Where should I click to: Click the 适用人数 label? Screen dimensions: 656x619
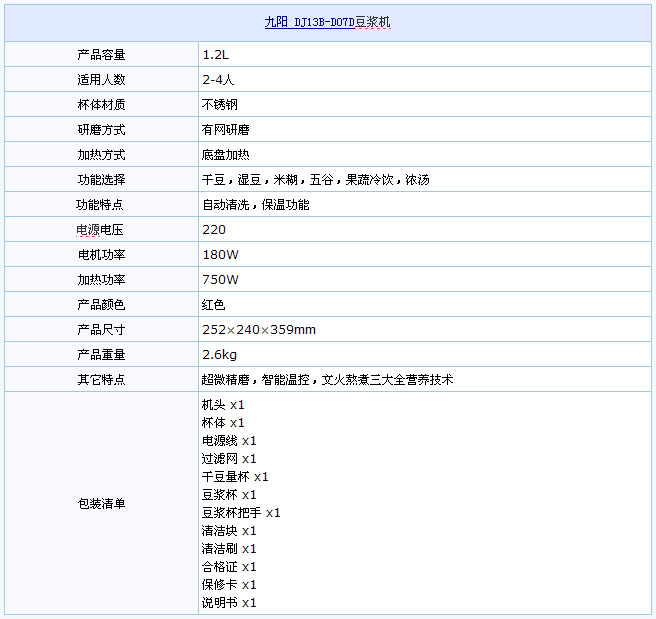pos(101,79)
